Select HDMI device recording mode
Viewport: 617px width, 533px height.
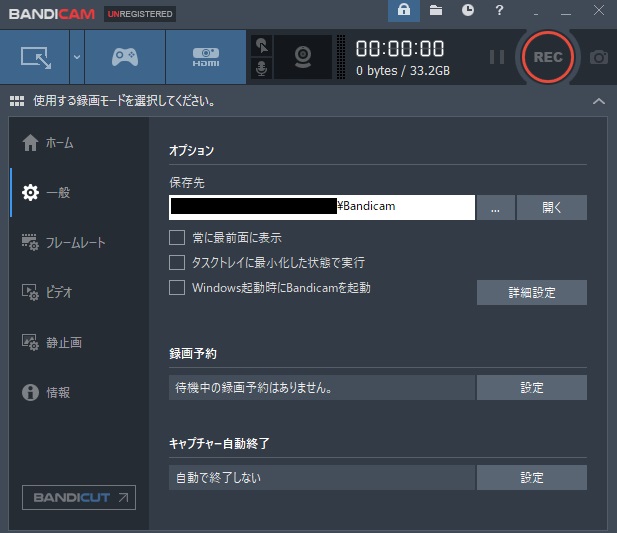pyautogui.click(x=206, y=57)
